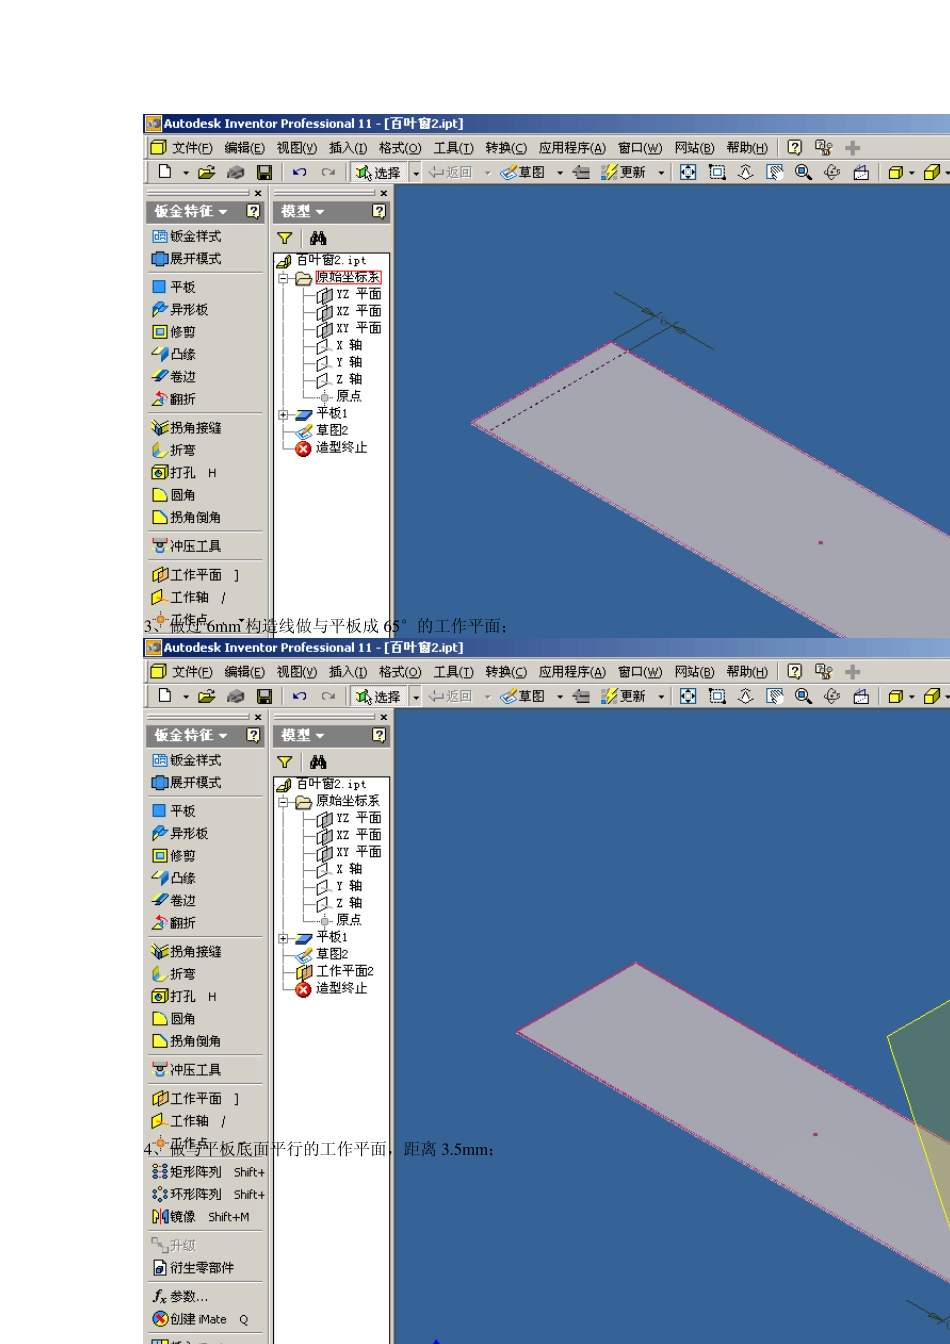
Task: Select 工作平面 tool in the top panel
Action: click(x=196, y=575)
